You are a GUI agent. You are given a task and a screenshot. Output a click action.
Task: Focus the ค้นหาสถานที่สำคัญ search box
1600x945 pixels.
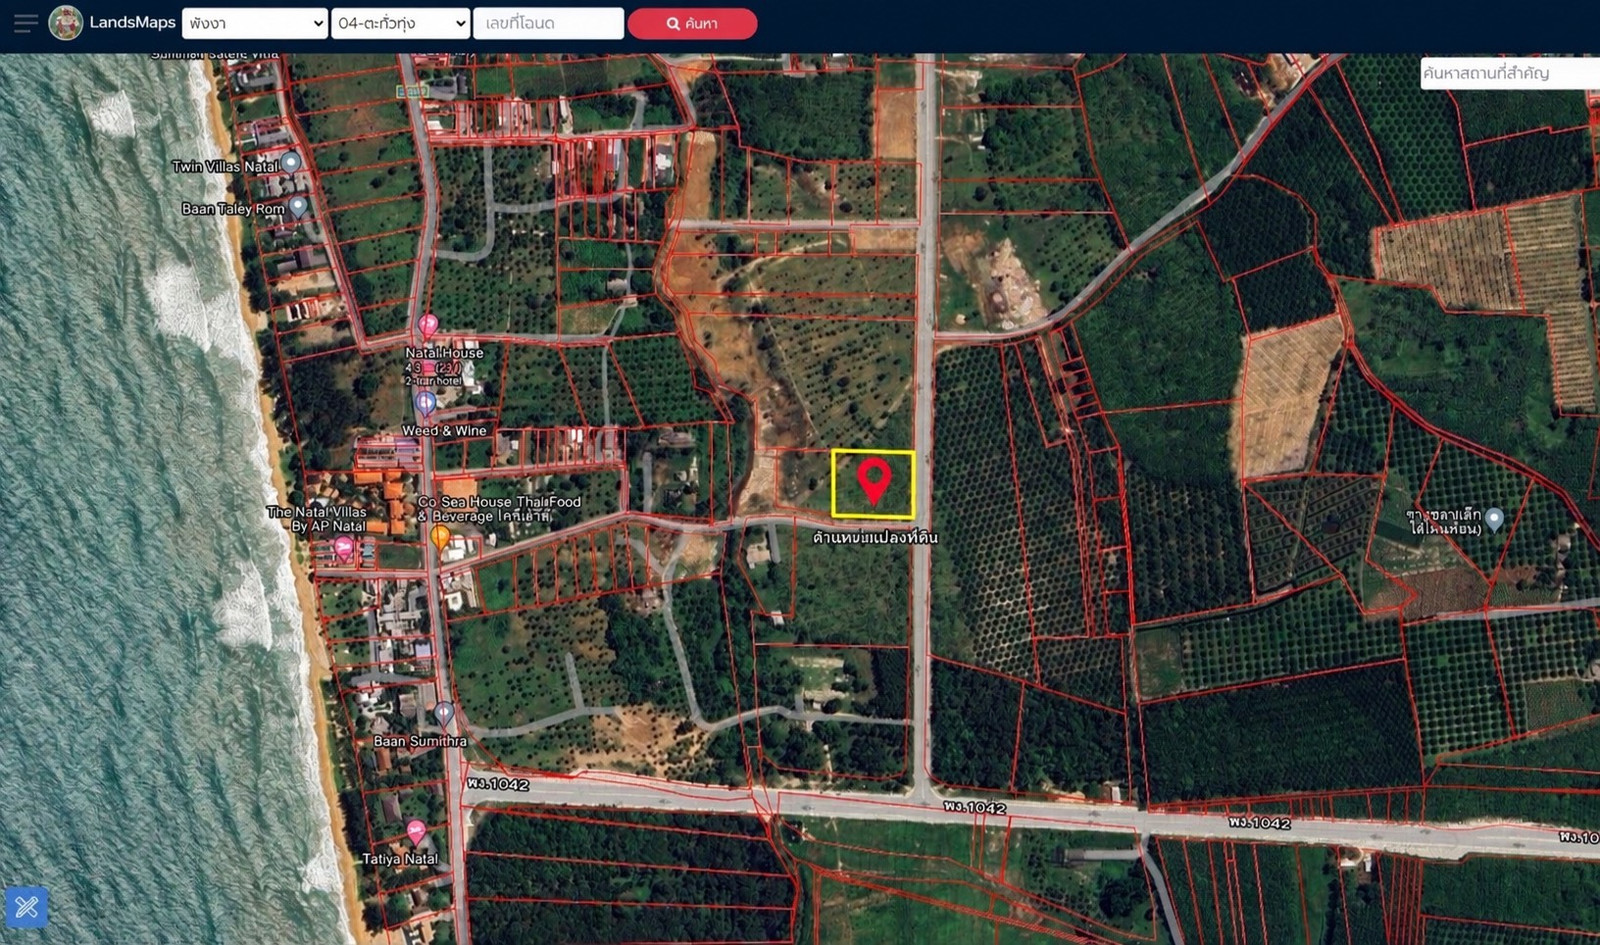click(x=1510, y=73)
